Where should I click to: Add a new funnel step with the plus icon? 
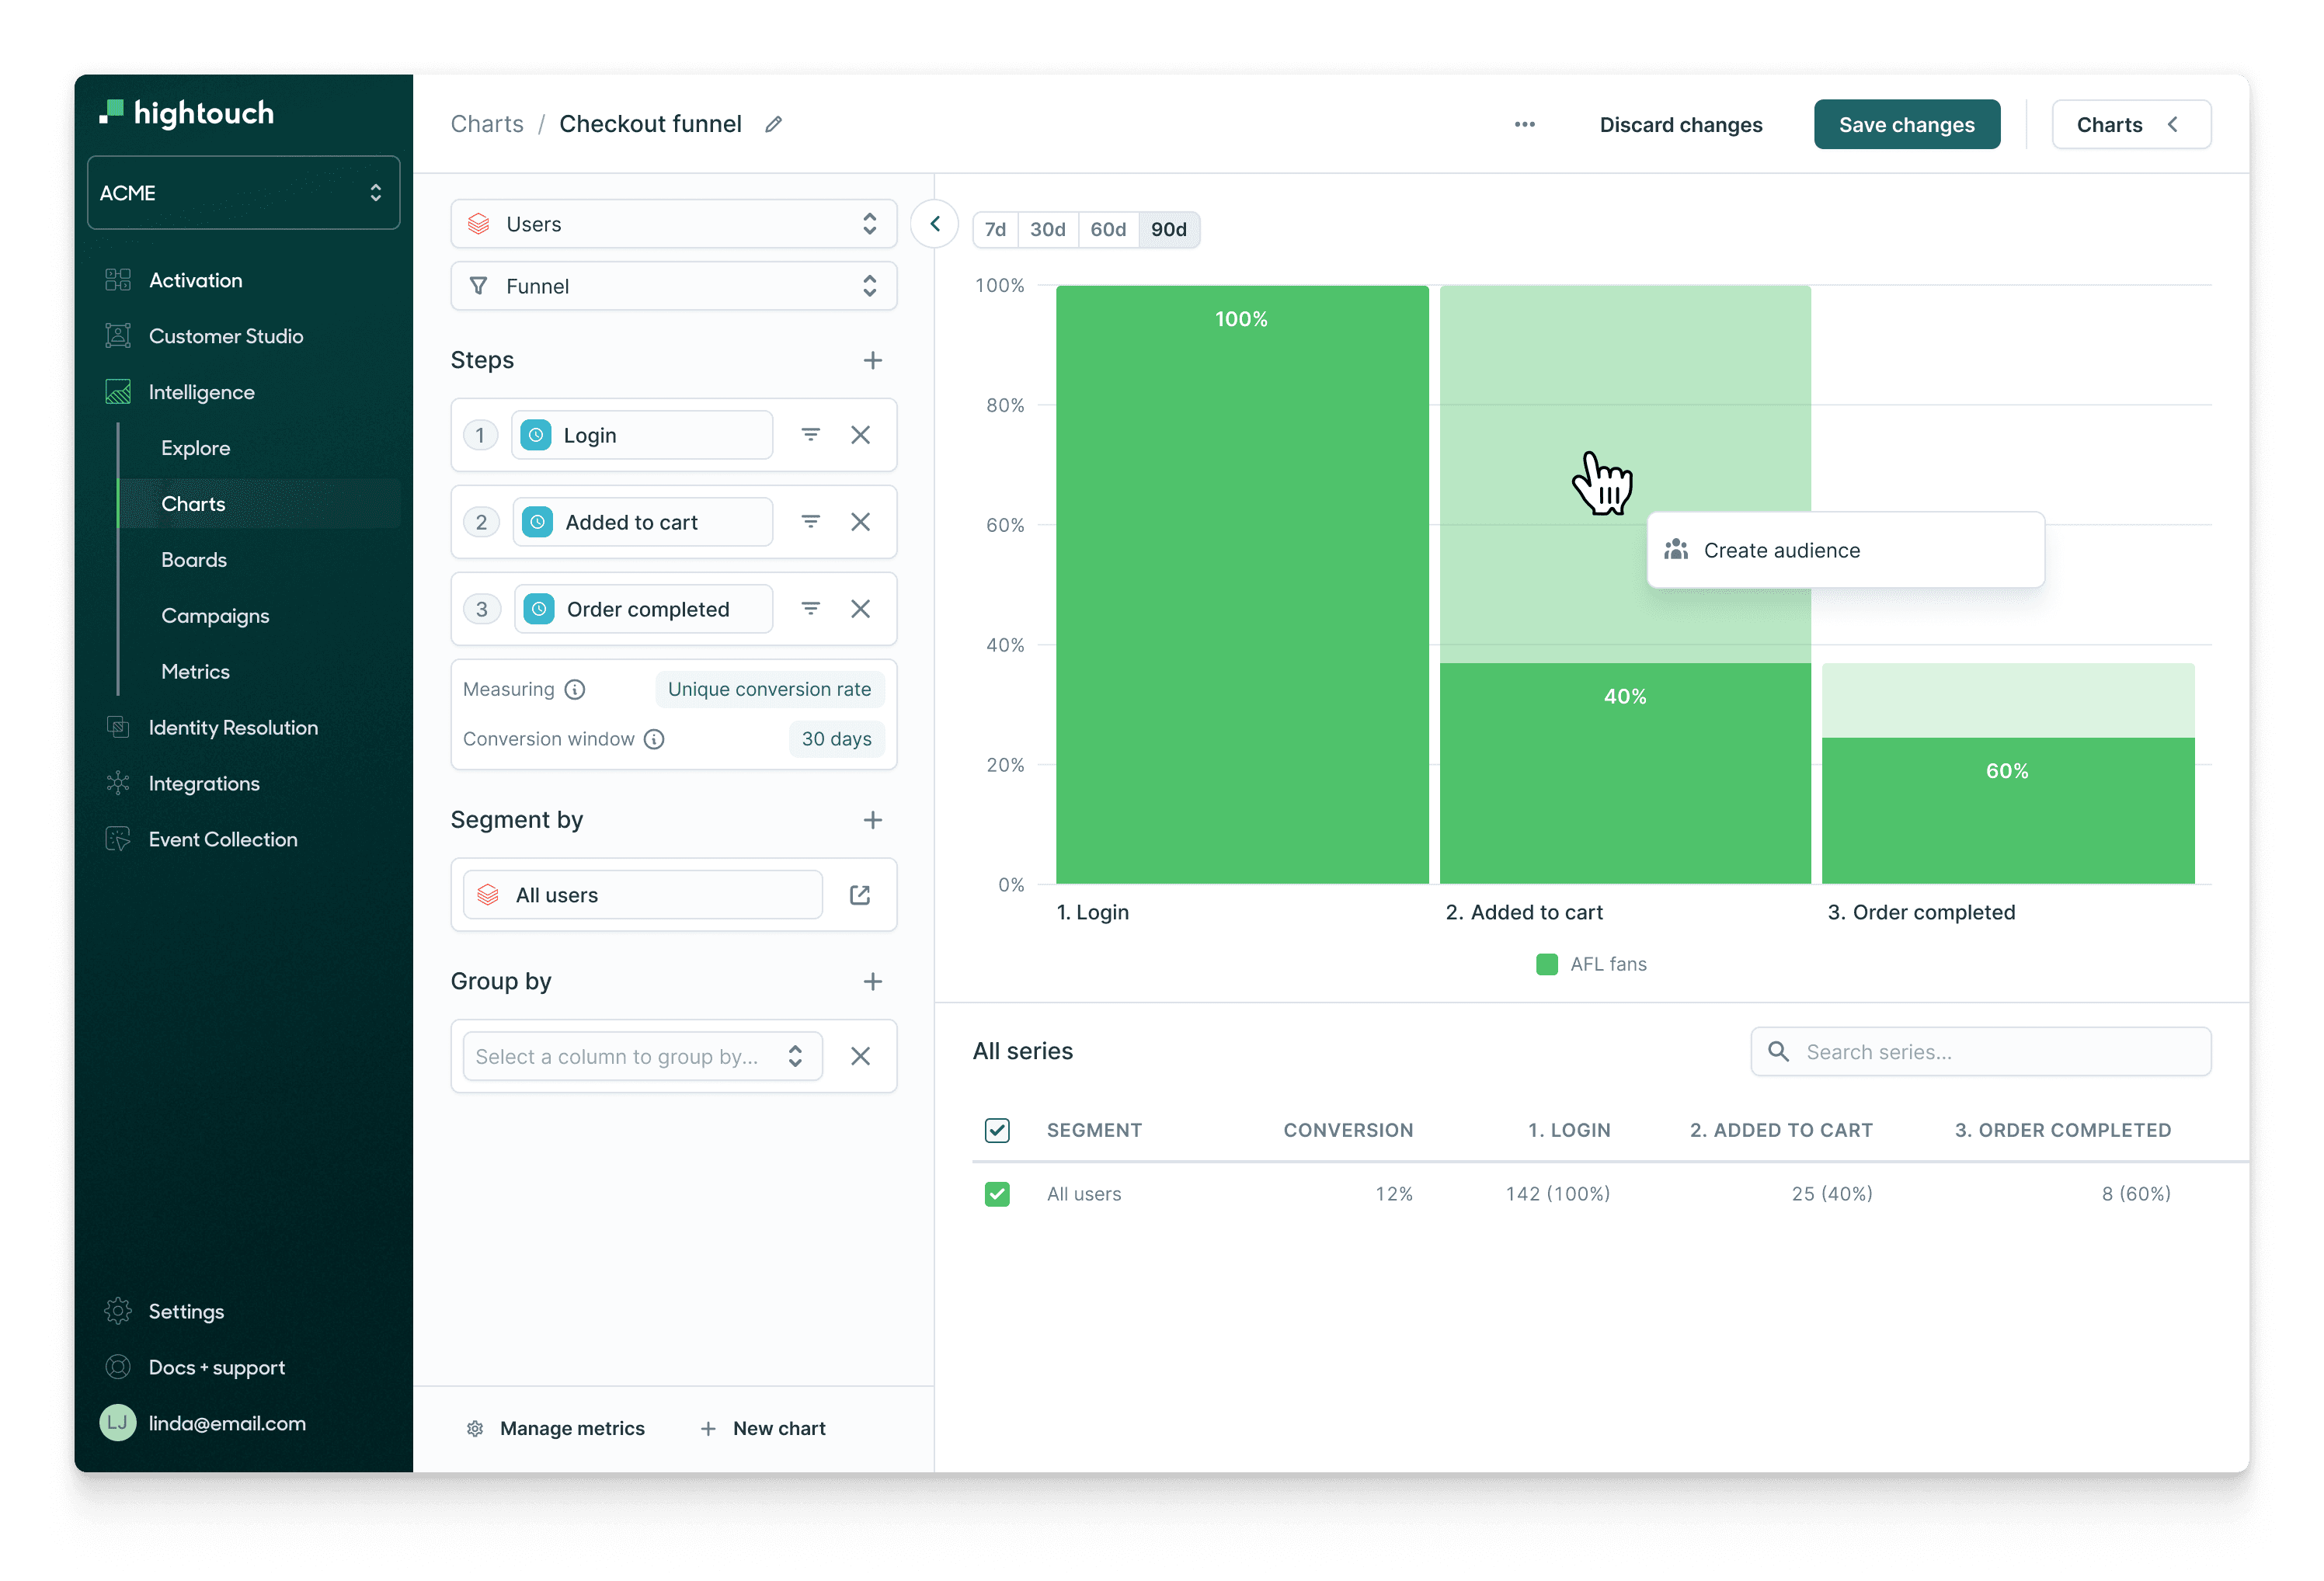872,360
